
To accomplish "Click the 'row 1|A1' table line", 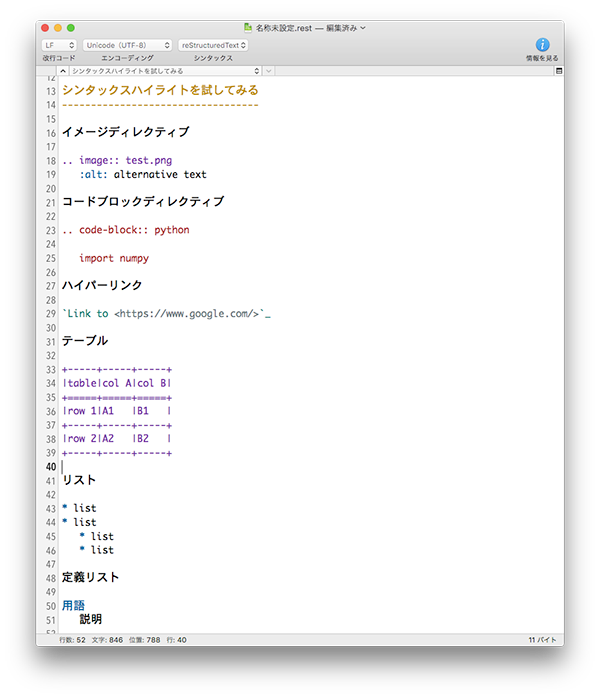I will click(x=117, y=411).
